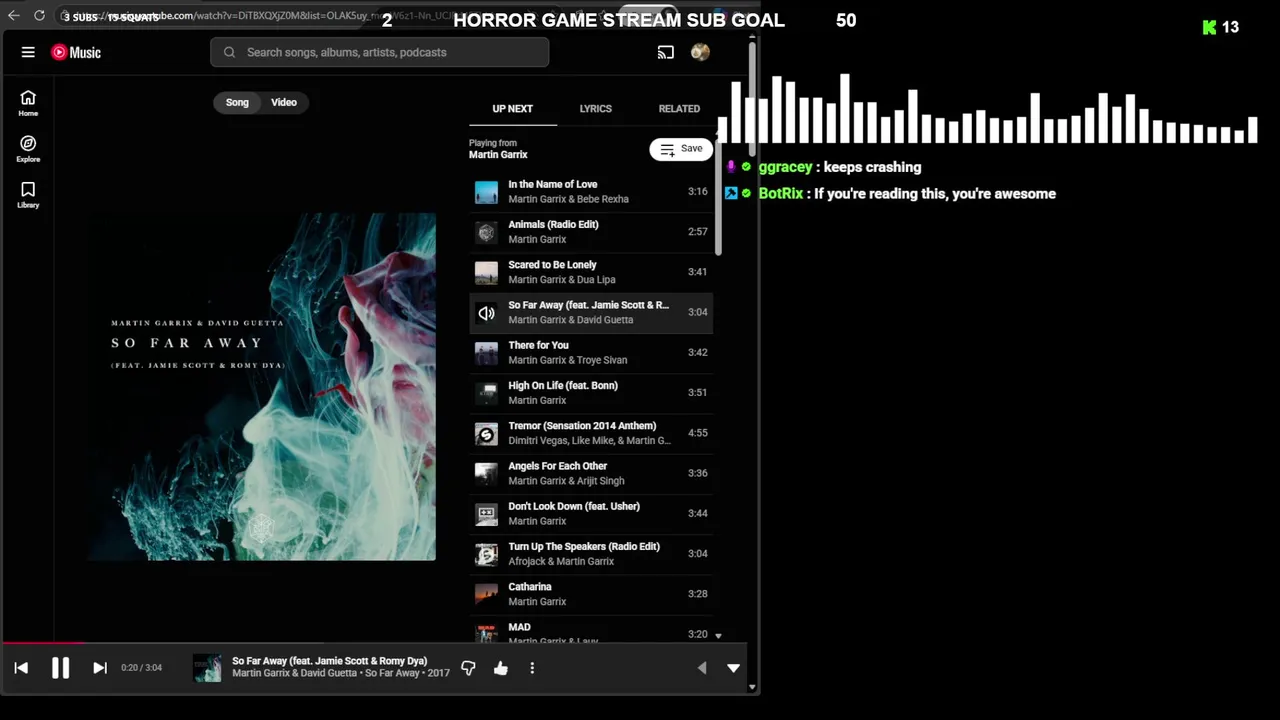Play High On Life (feat. Bonn)

592,393
